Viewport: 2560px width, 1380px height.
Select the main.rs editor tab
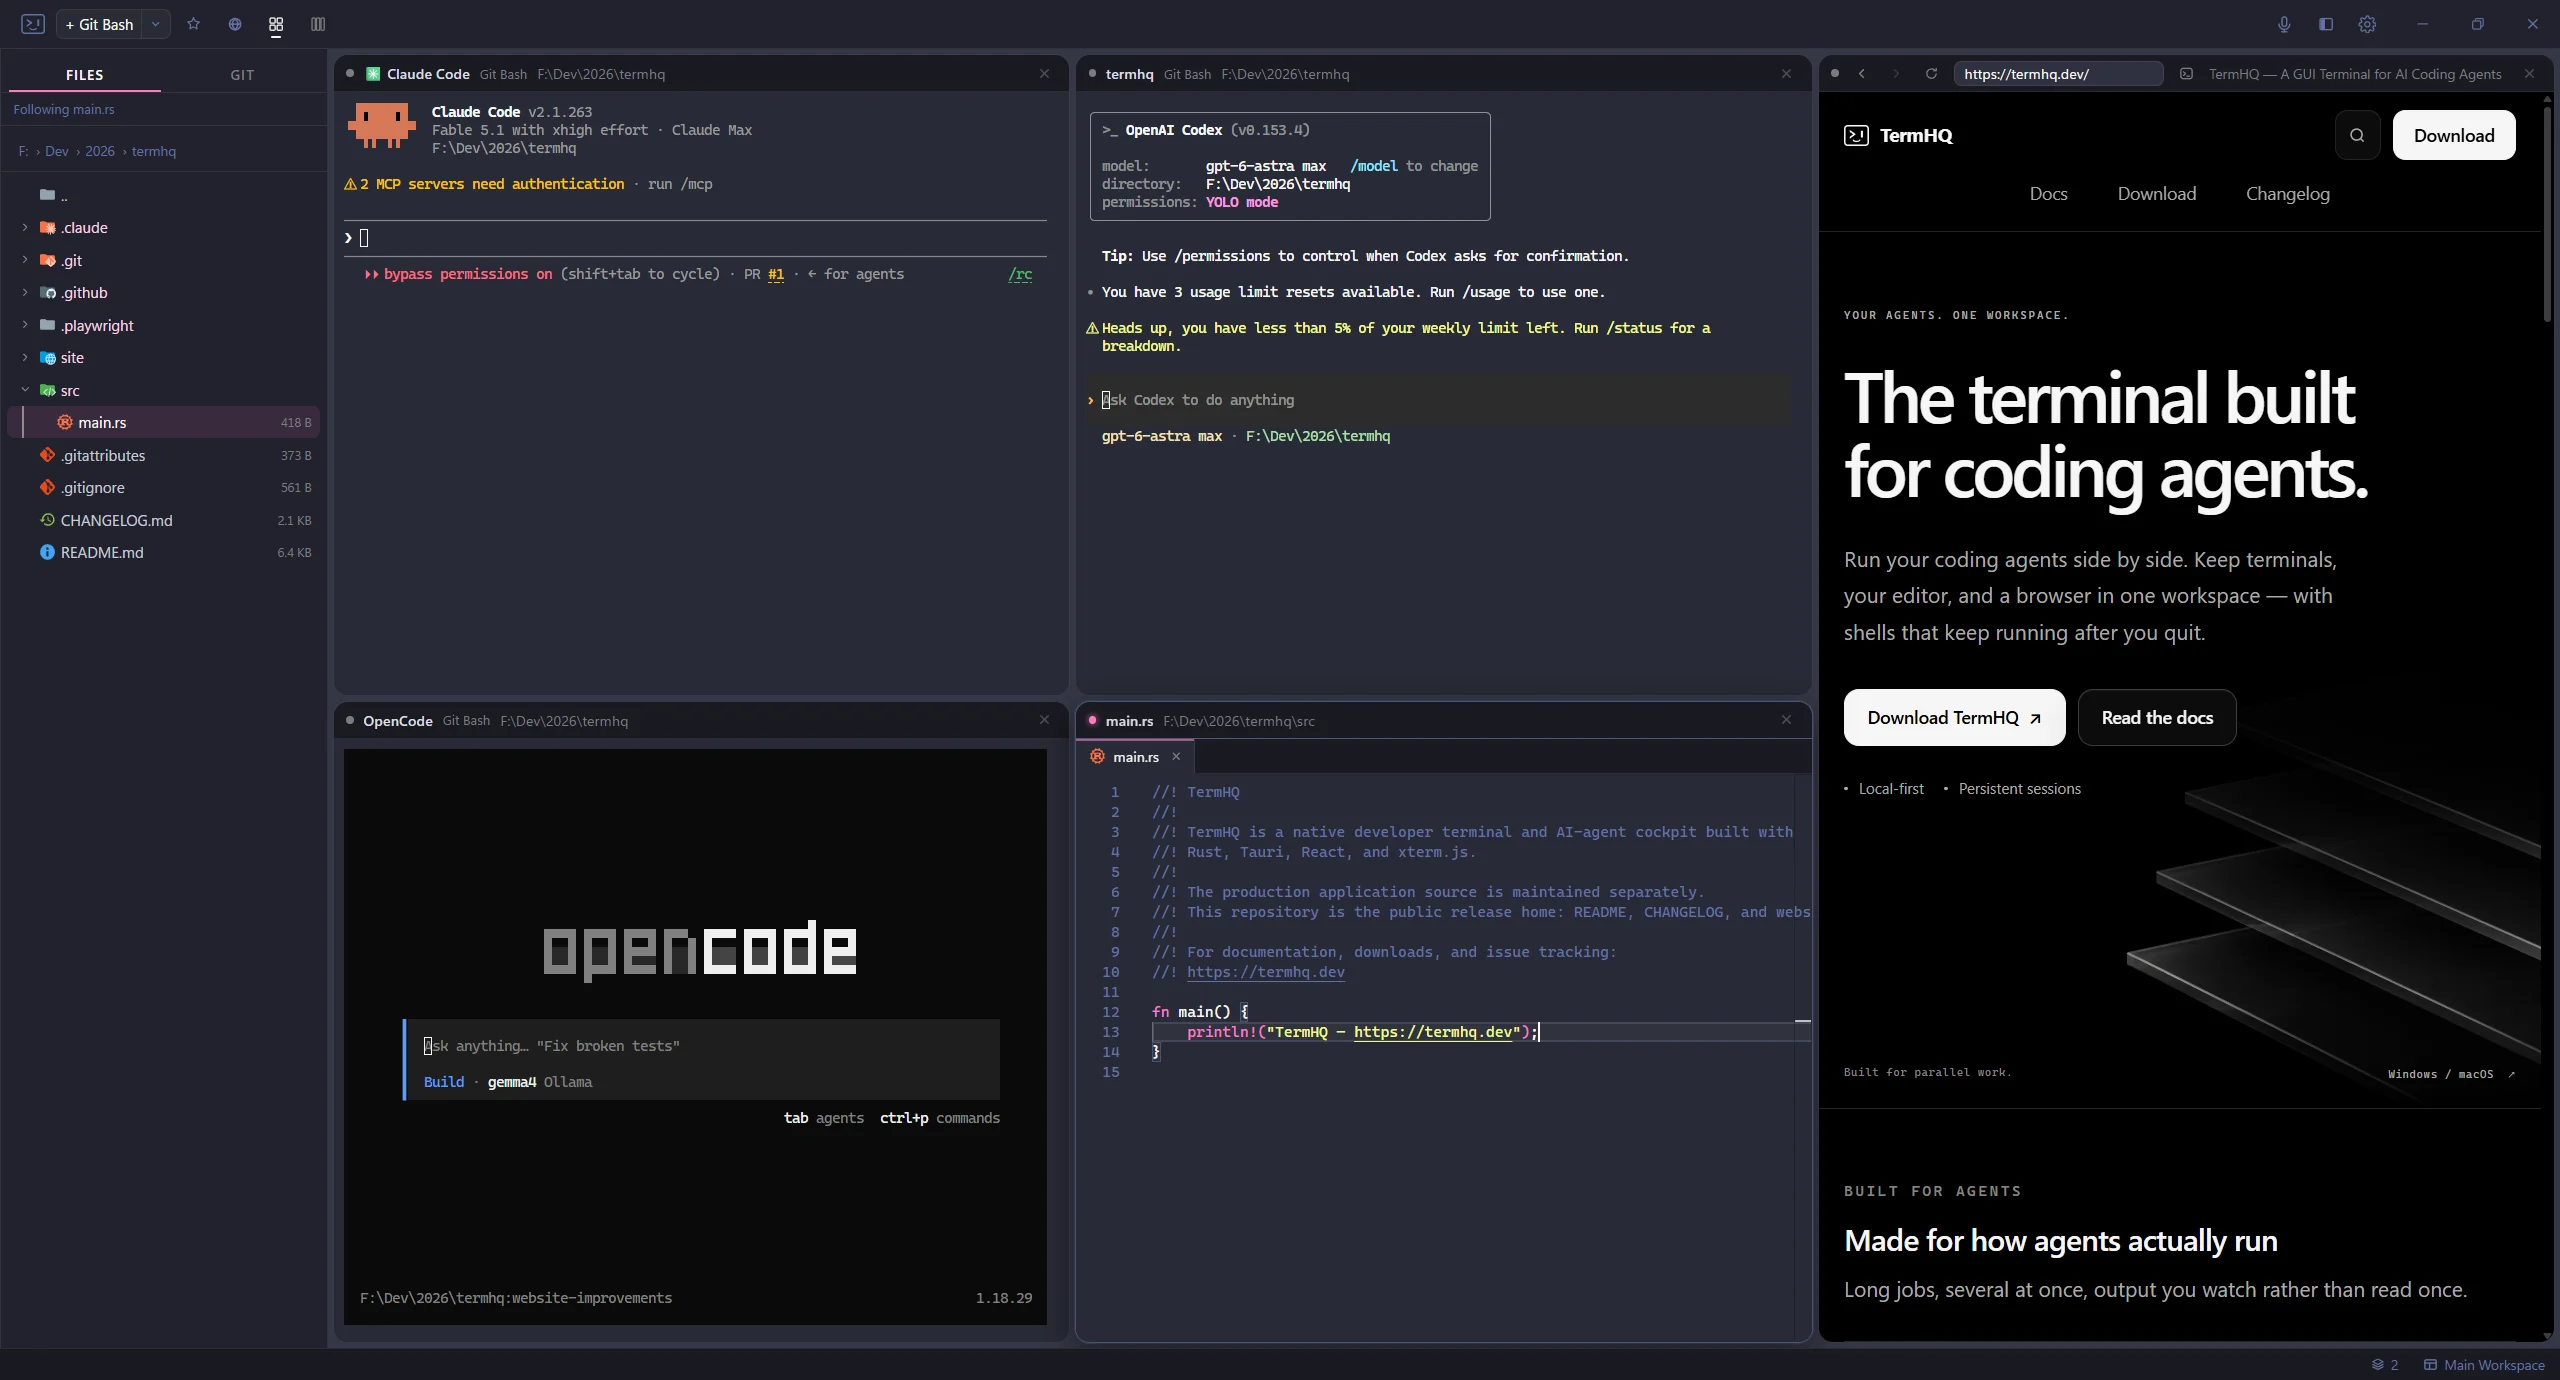[1135, 757]
